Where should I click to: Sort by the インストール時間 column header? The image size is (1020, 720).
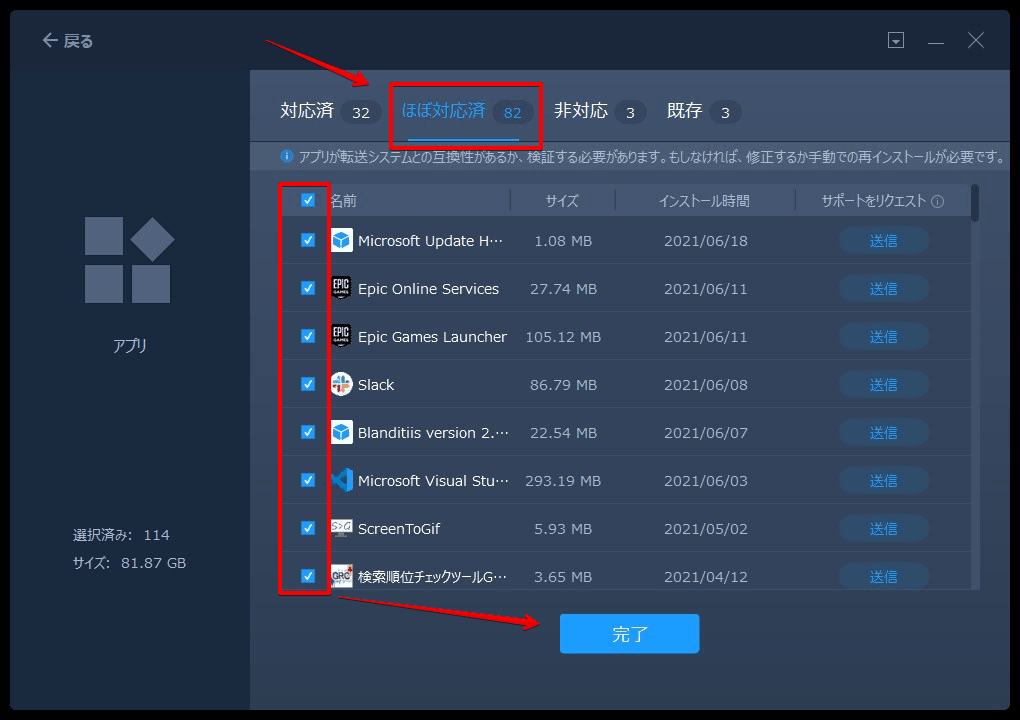[x=705, y=201]
